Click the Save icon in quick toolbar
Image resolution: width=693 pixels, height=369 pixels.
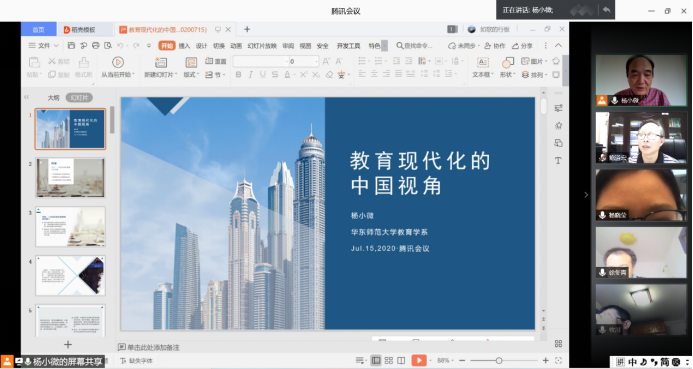(71, 46)
